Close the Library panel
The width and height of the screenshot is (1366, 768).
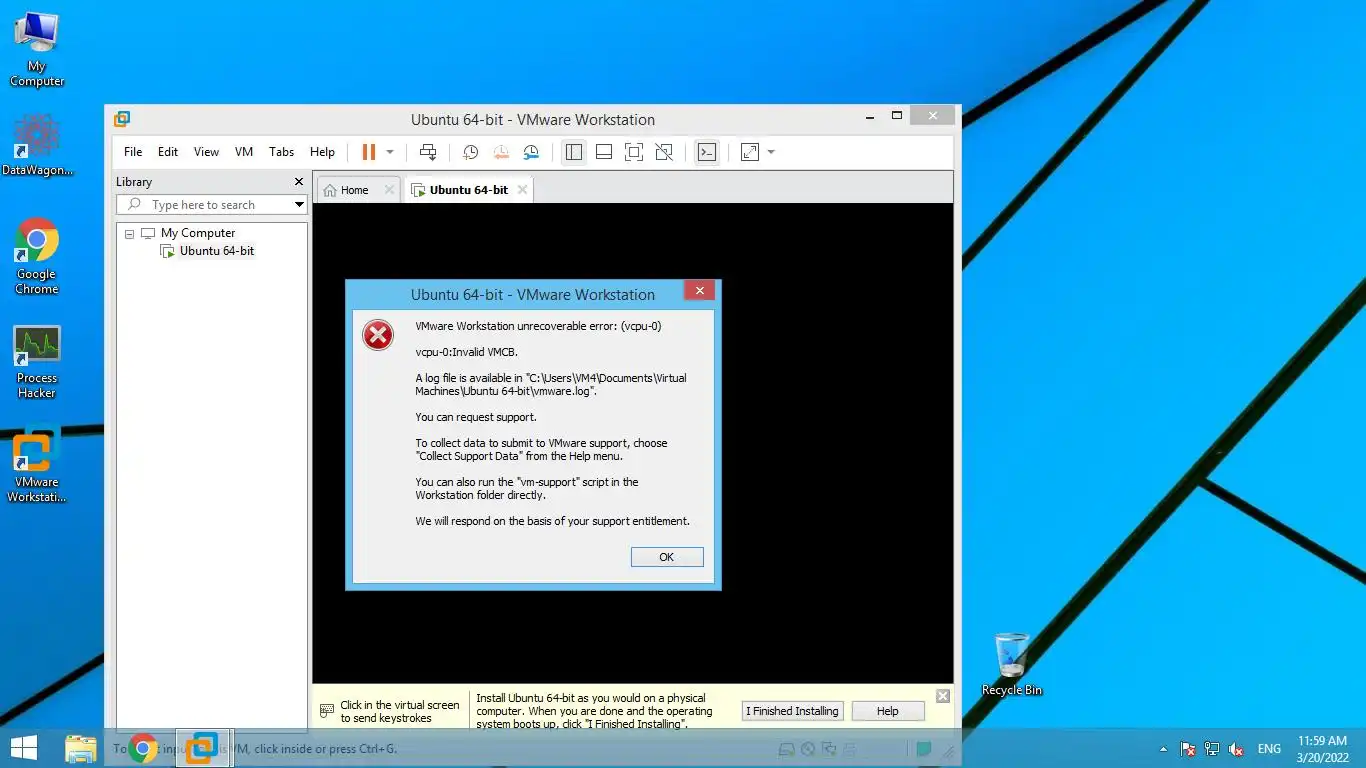click(x=298, y=182)
